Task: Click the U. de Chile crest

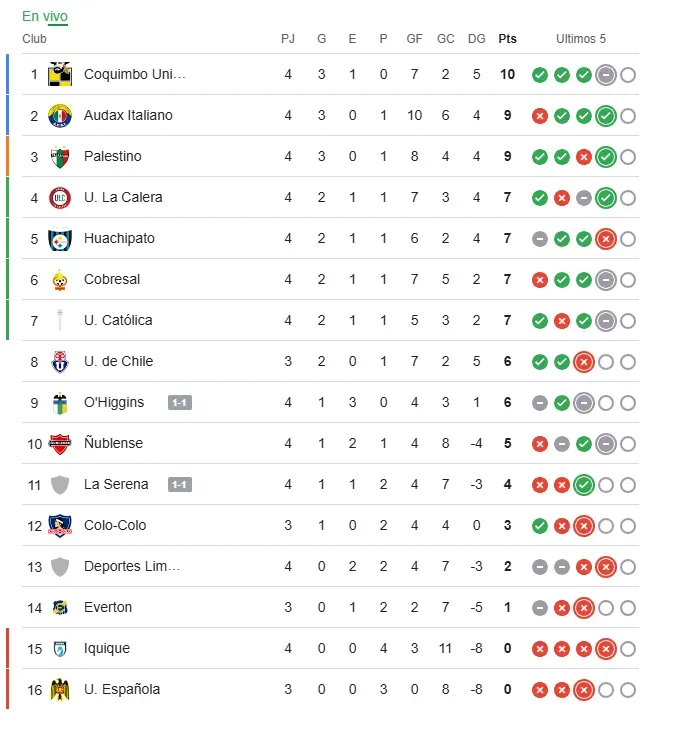Action: click(x=60, y=361)
